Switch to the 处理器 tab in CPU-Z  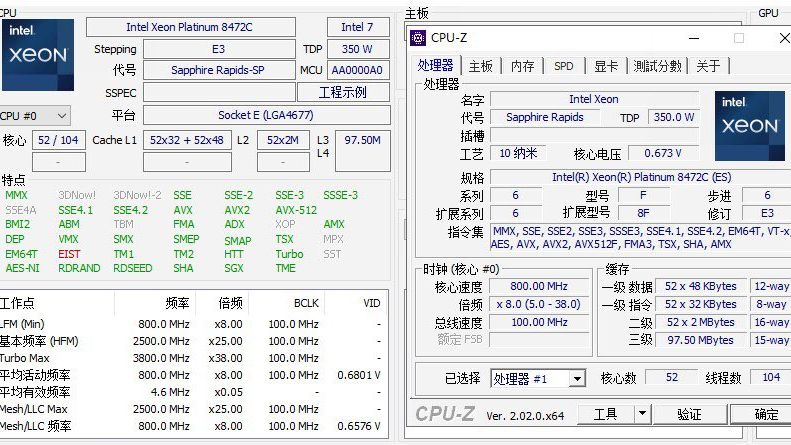tap(435, 66)
